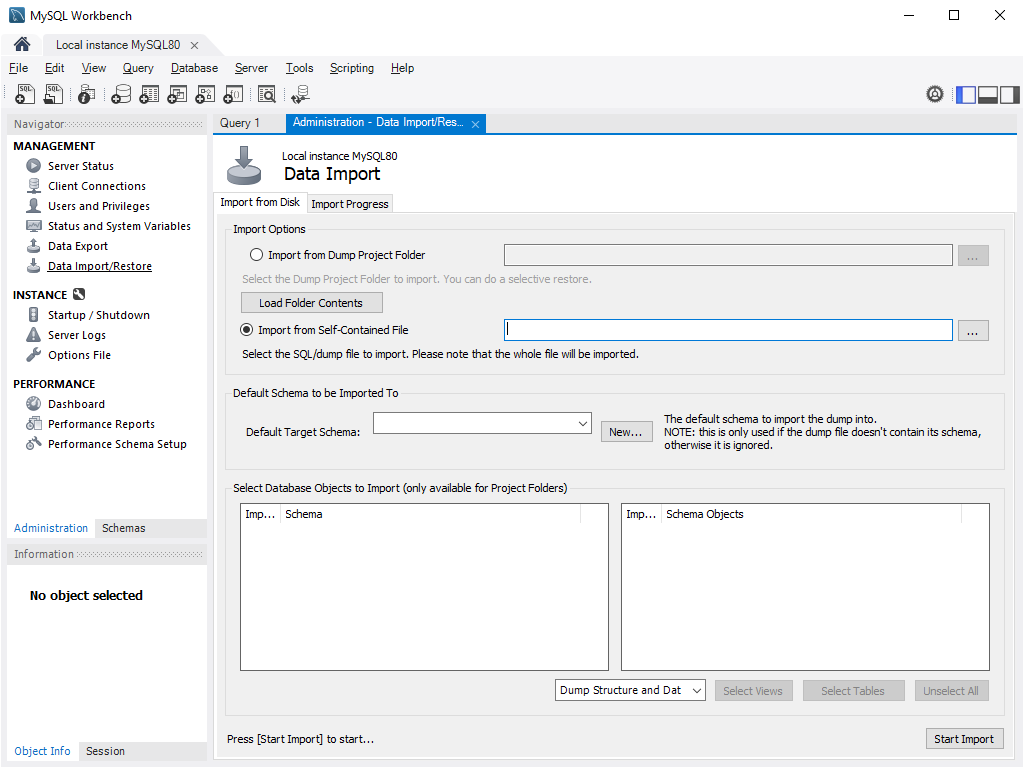Click the Status and System Variables icon
The image size is (1024, 768).
click(33, 226)
